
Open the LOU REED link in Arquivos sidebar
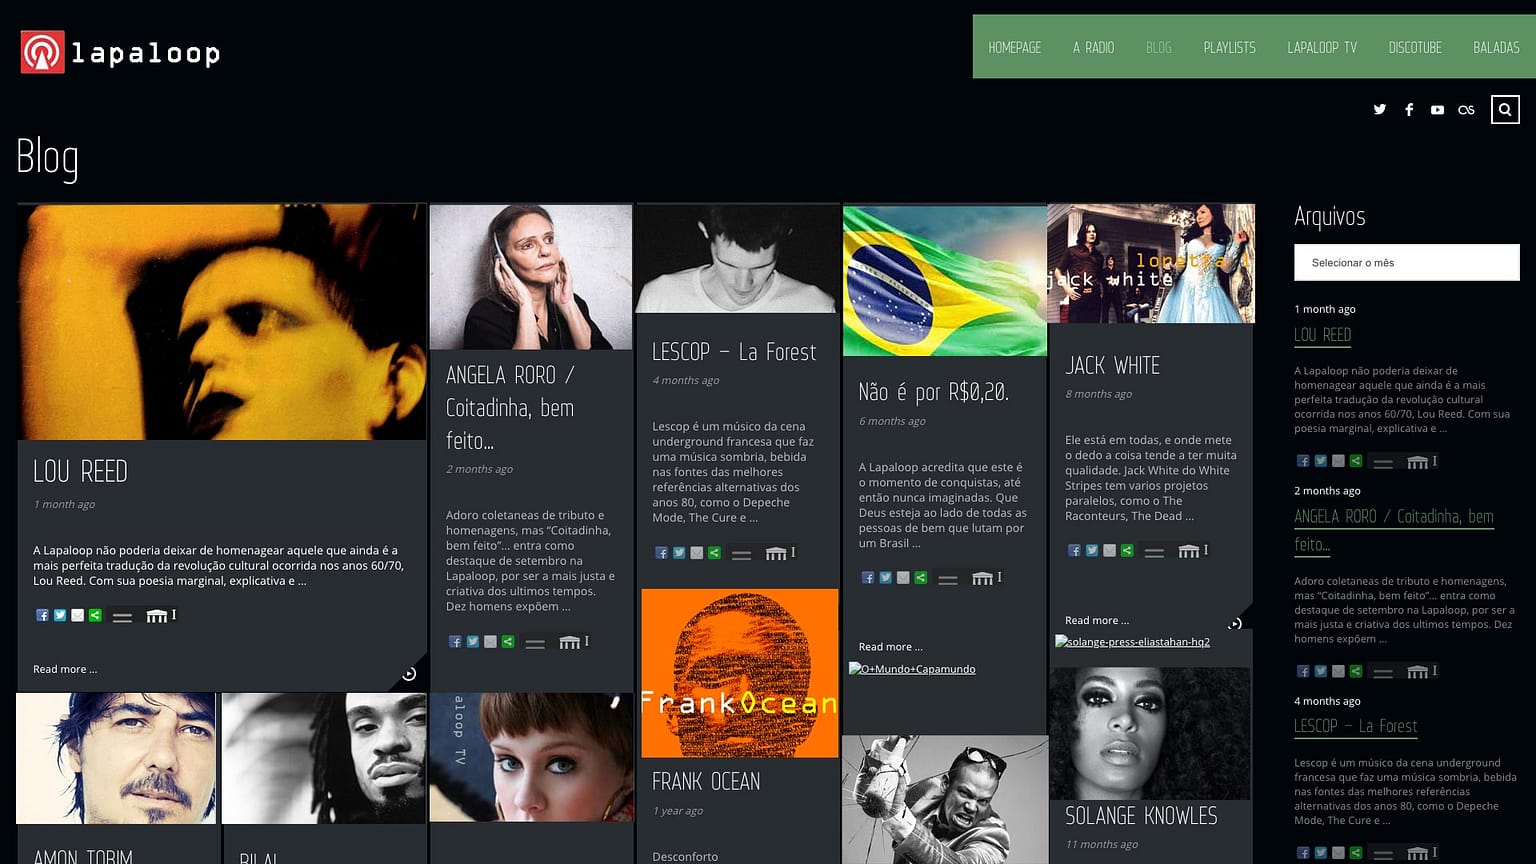[x=1322, y=335]
